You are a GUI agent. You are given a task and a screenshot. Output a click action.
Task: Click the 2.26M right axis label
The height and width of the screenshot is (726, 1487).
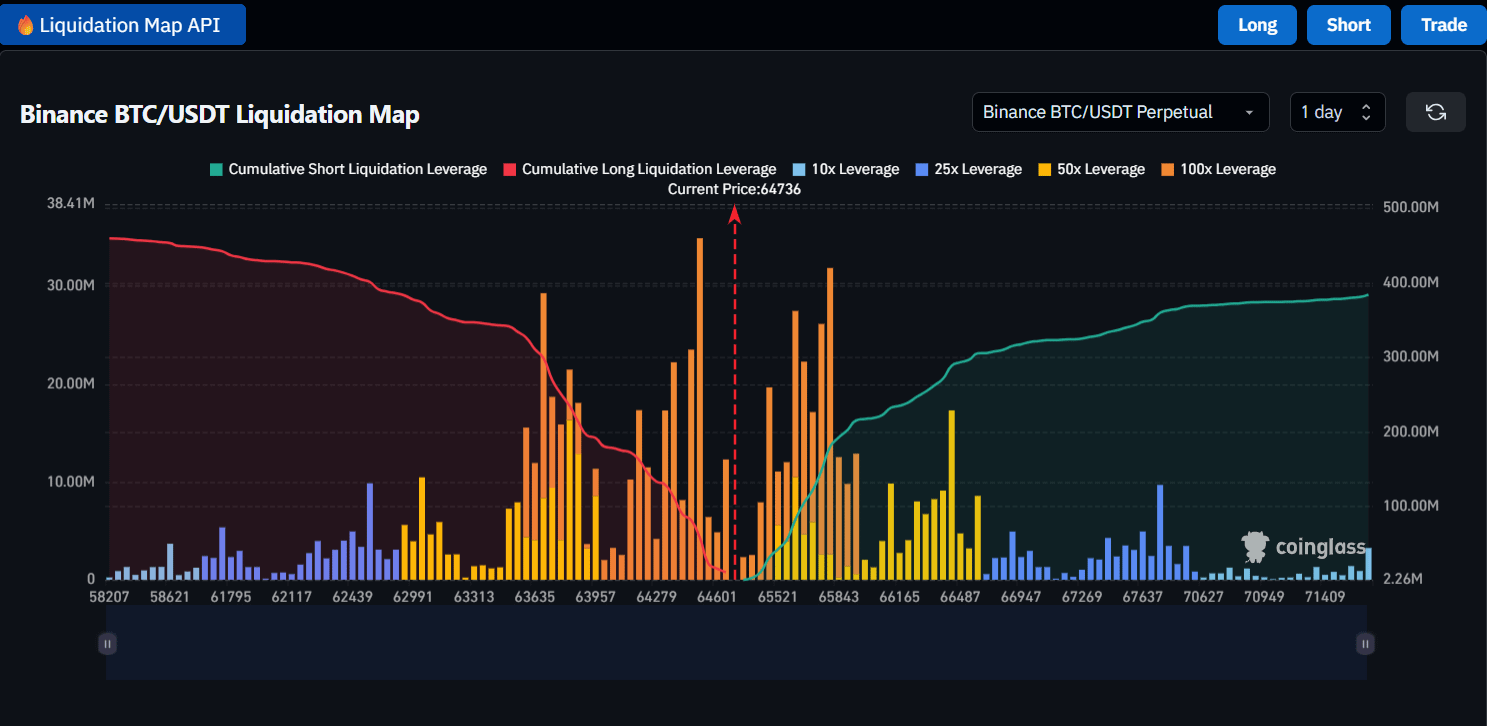tap(1401, 579)
